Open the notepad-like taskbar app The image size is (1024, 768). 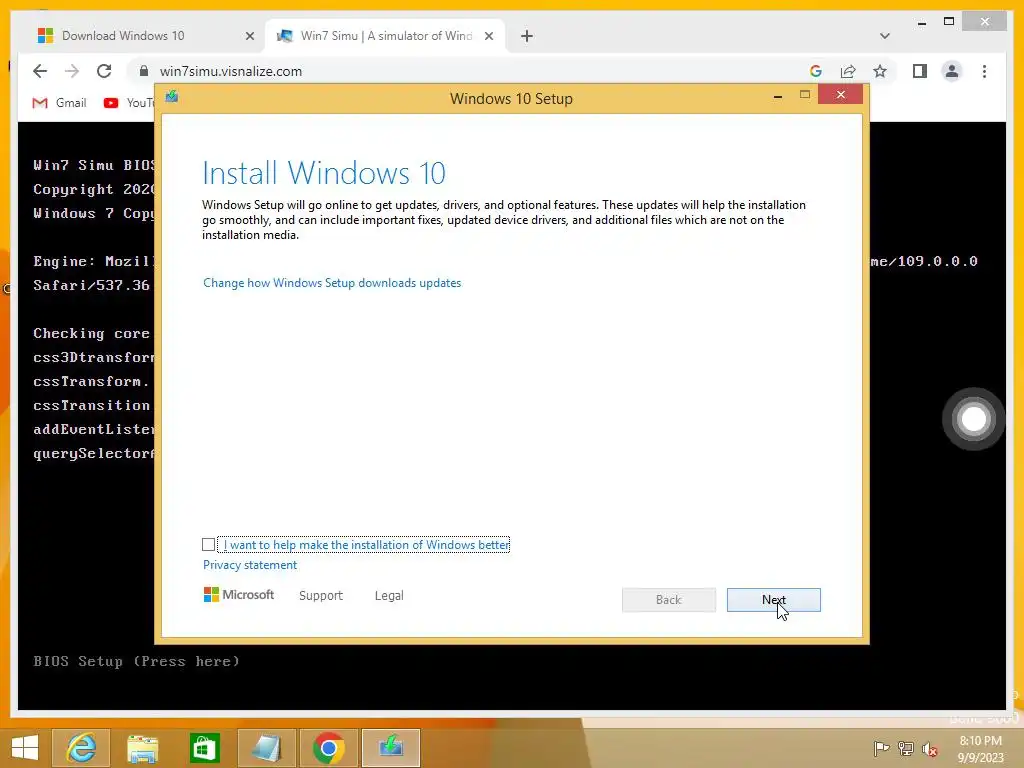[x=266, y=748]
